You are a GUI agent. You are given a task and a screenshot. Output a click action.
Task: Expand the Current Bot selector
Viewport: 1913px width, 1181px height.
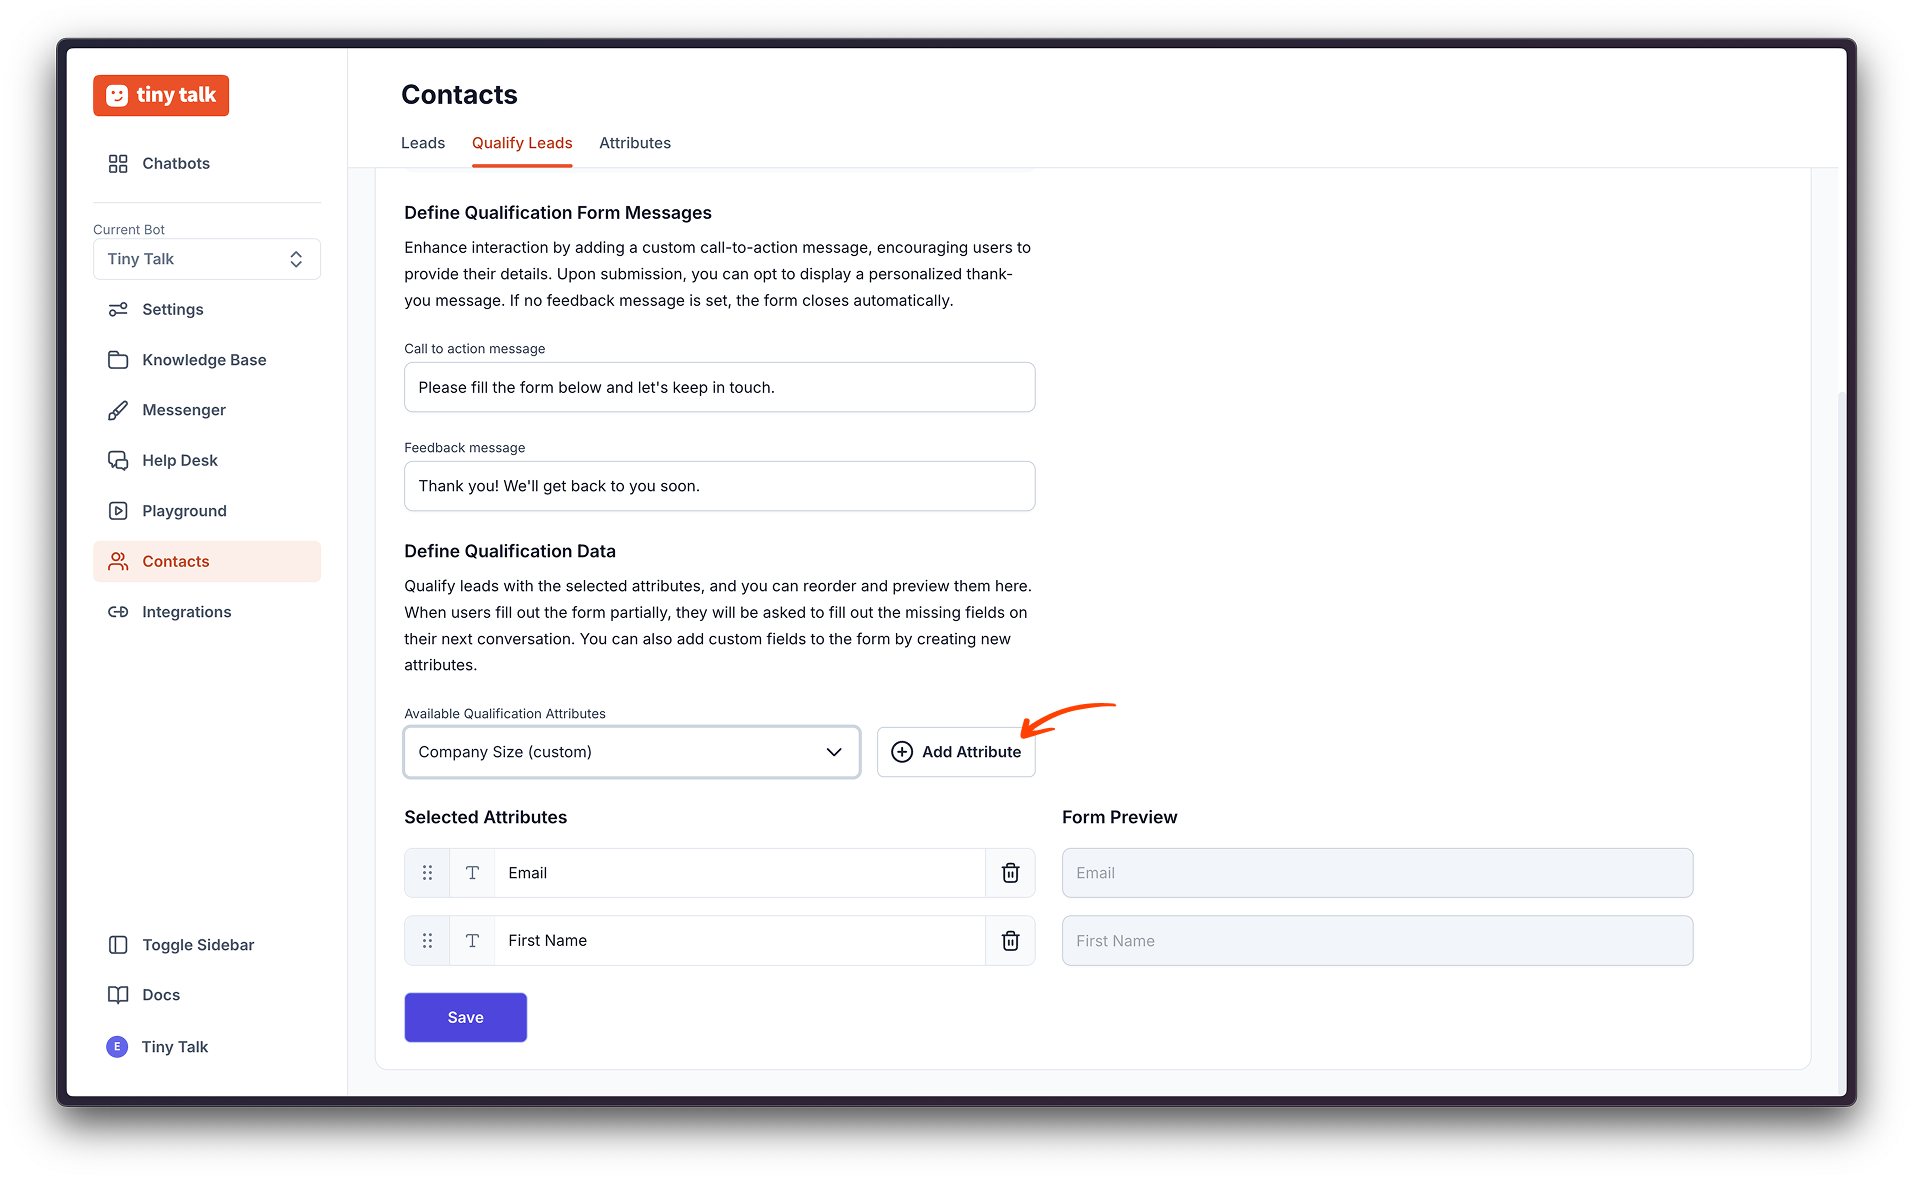[x=207, y=259]
